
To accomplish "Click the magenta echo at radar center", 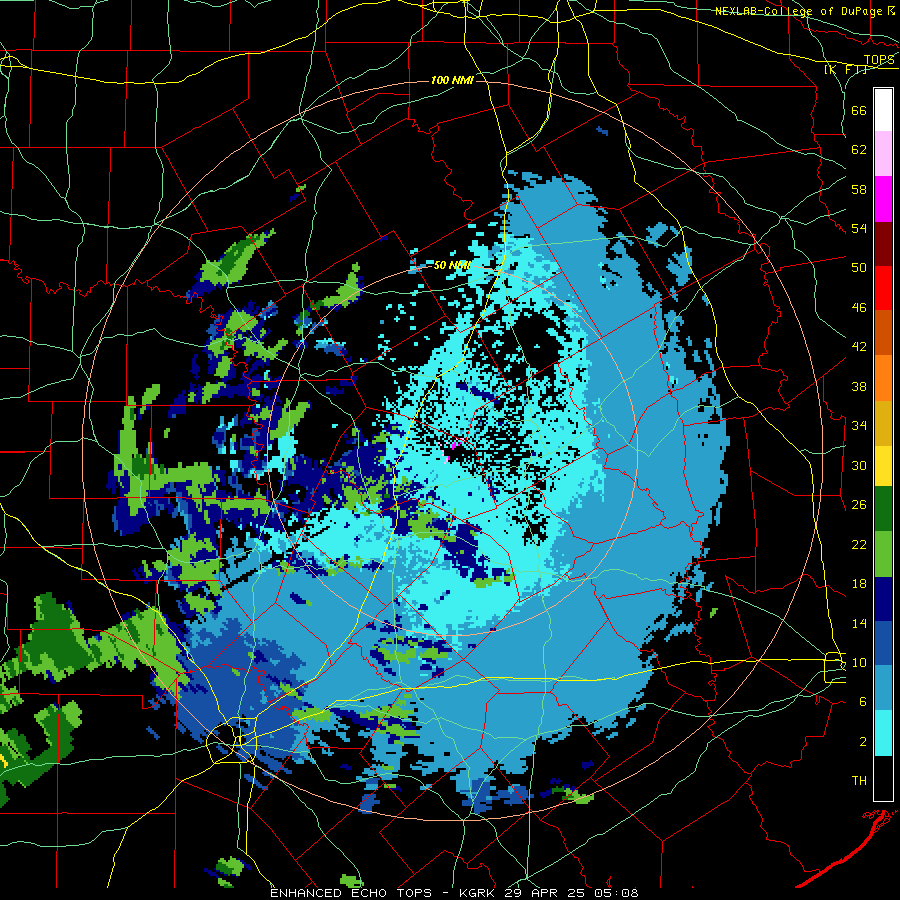I will [457, 445].
